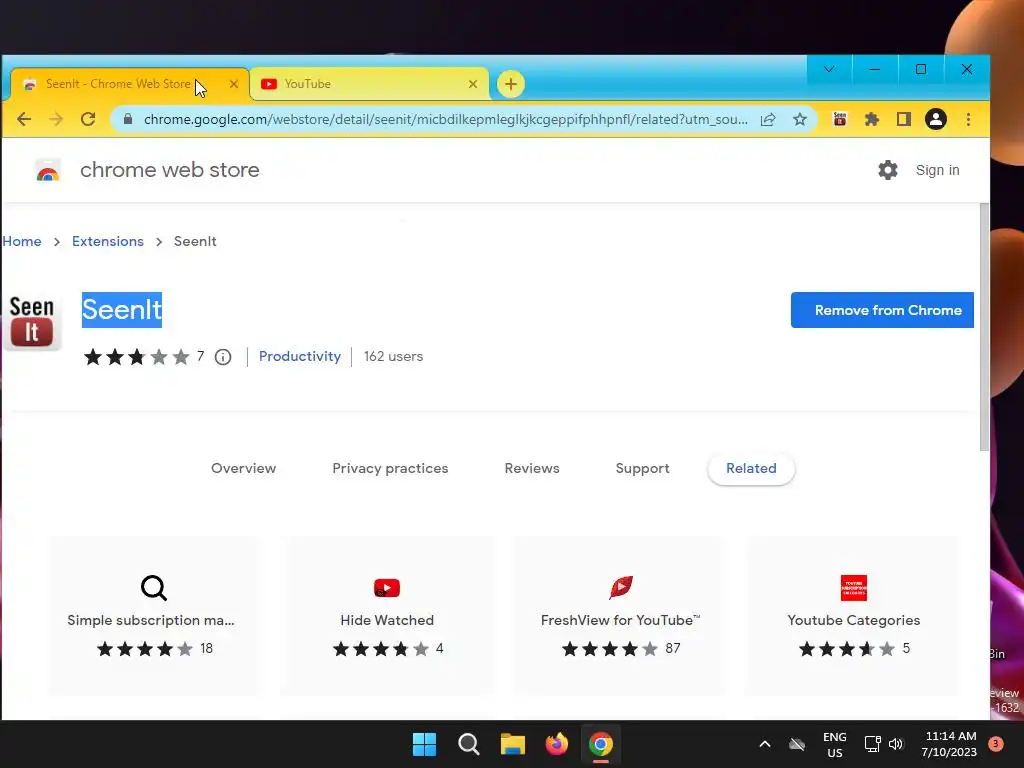Click the Chrome Web Store rainbow logo
This screenshot has height=768, width=1024.
pyautogui.click(x=48, y=170)
